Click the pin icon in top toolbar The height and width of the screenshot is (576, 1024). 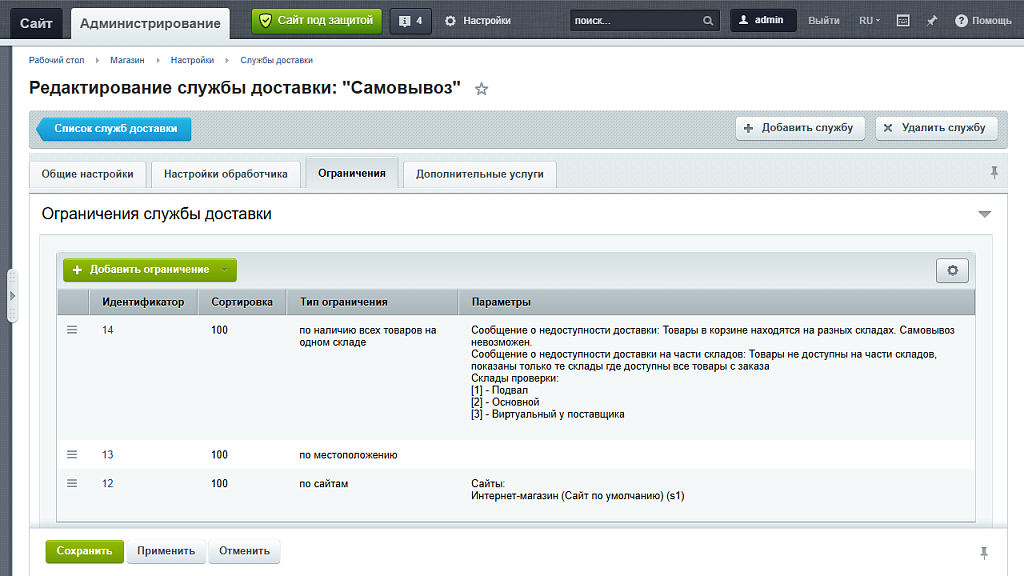coord(932,20)
